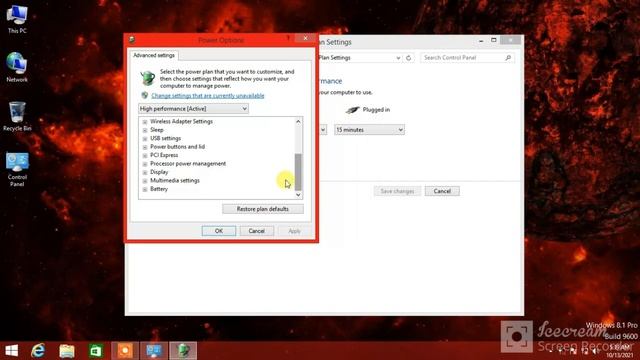Click Save changes in Plan Settings

pyautogui.click(x=397, y=191)
